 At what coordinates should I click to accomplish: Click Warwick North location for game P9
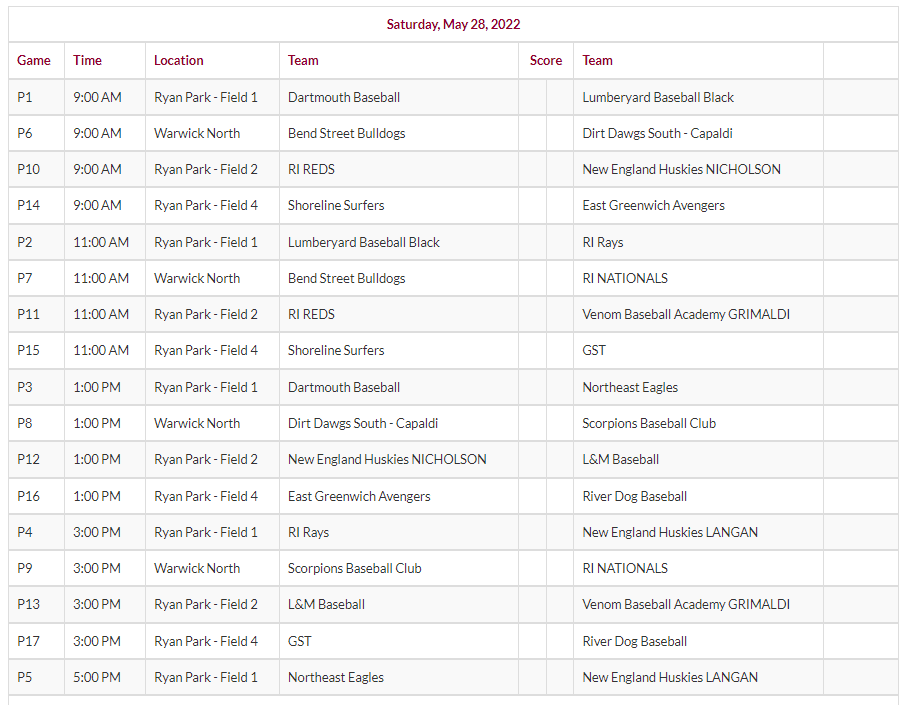click(197, 568)
